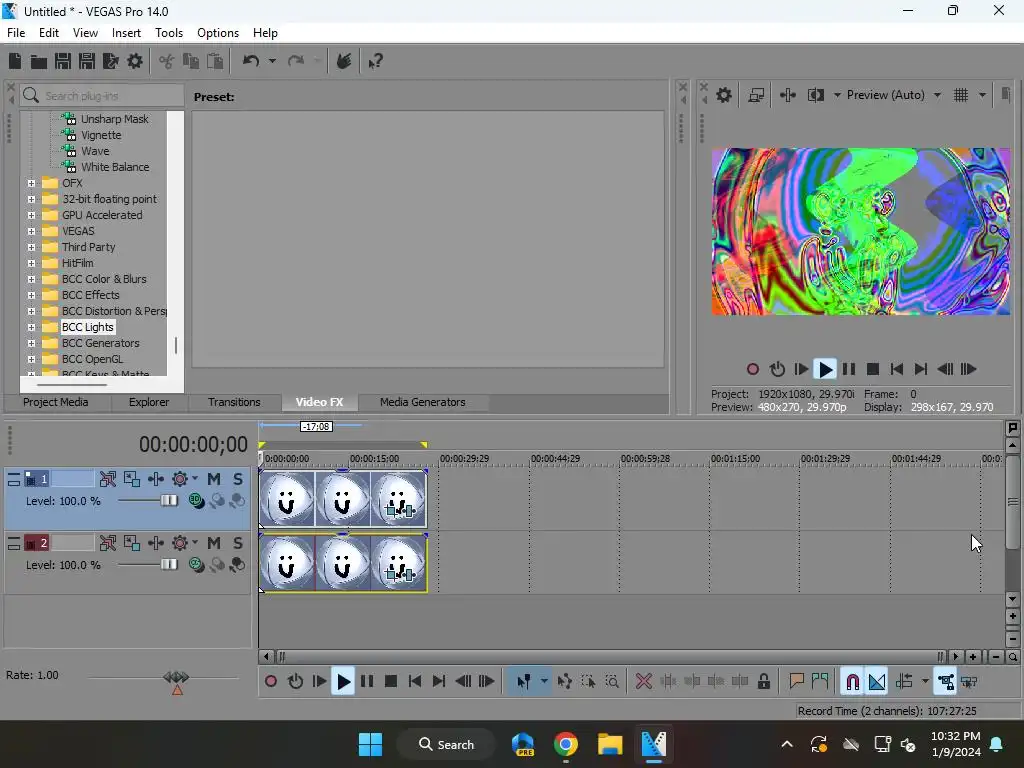Select the Envelope Edit tool

click(x=564, y=682)
